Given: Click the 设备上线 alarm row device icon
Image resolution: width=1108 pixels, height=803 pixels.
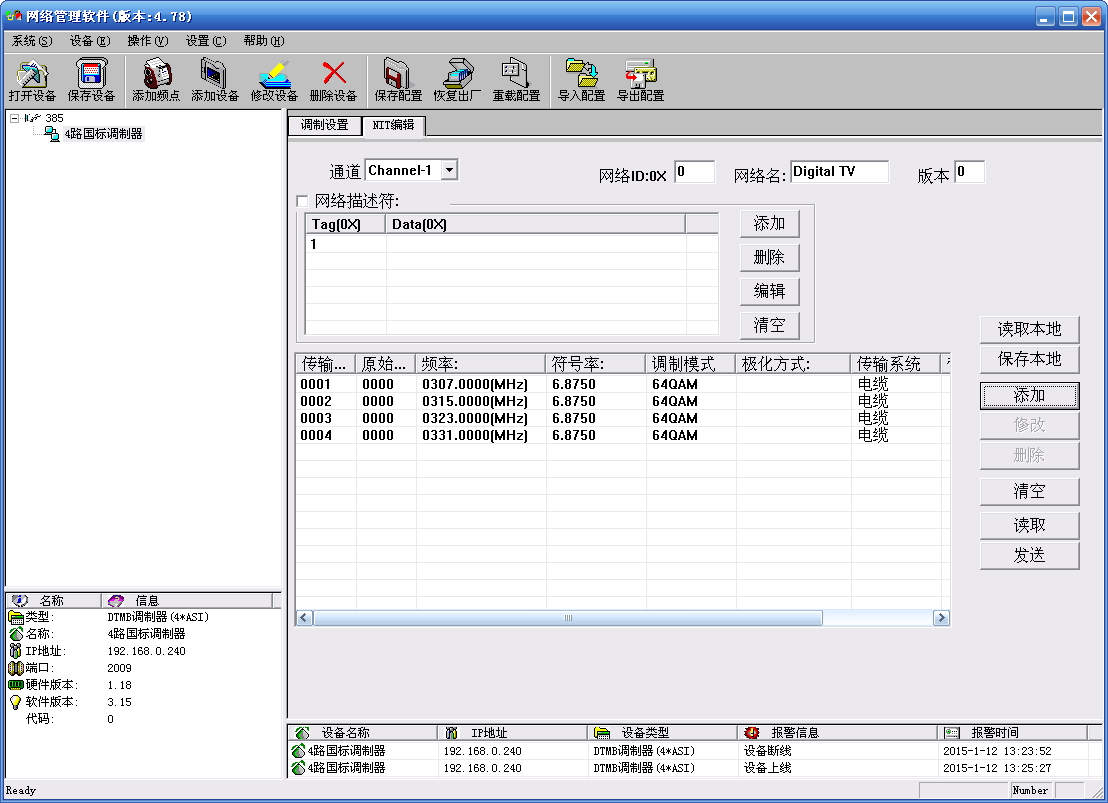Looking at the screenshot, I should coord(298,768).
